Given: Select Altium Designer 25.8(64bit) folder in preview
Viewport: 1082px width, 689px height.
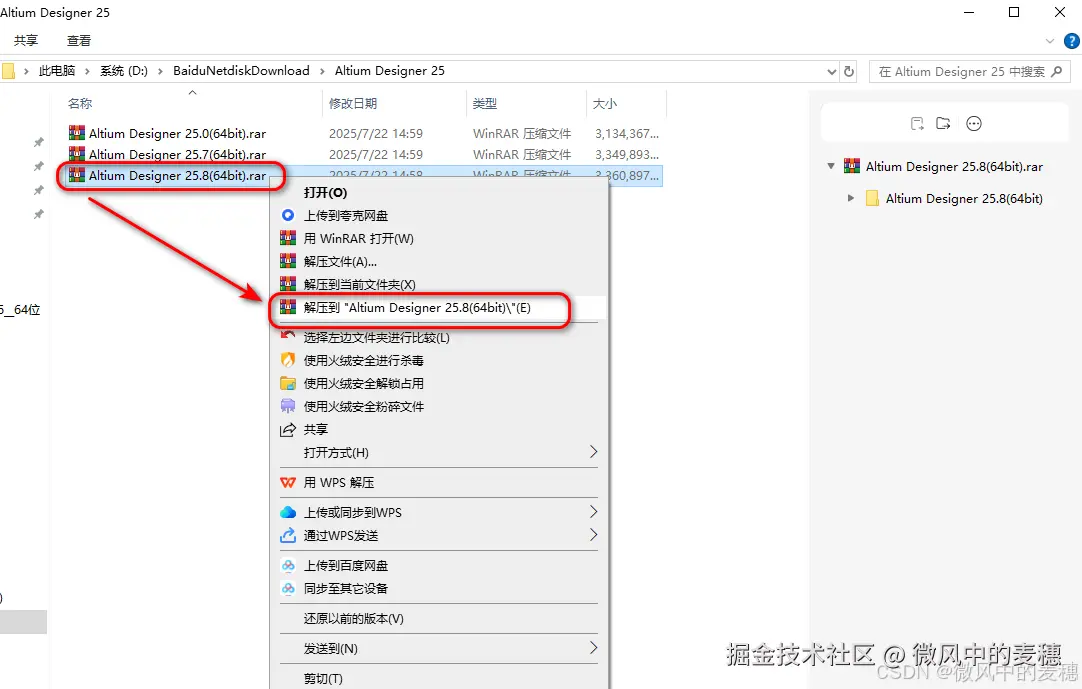Looking at the screenshot, I should click(964, 199).
